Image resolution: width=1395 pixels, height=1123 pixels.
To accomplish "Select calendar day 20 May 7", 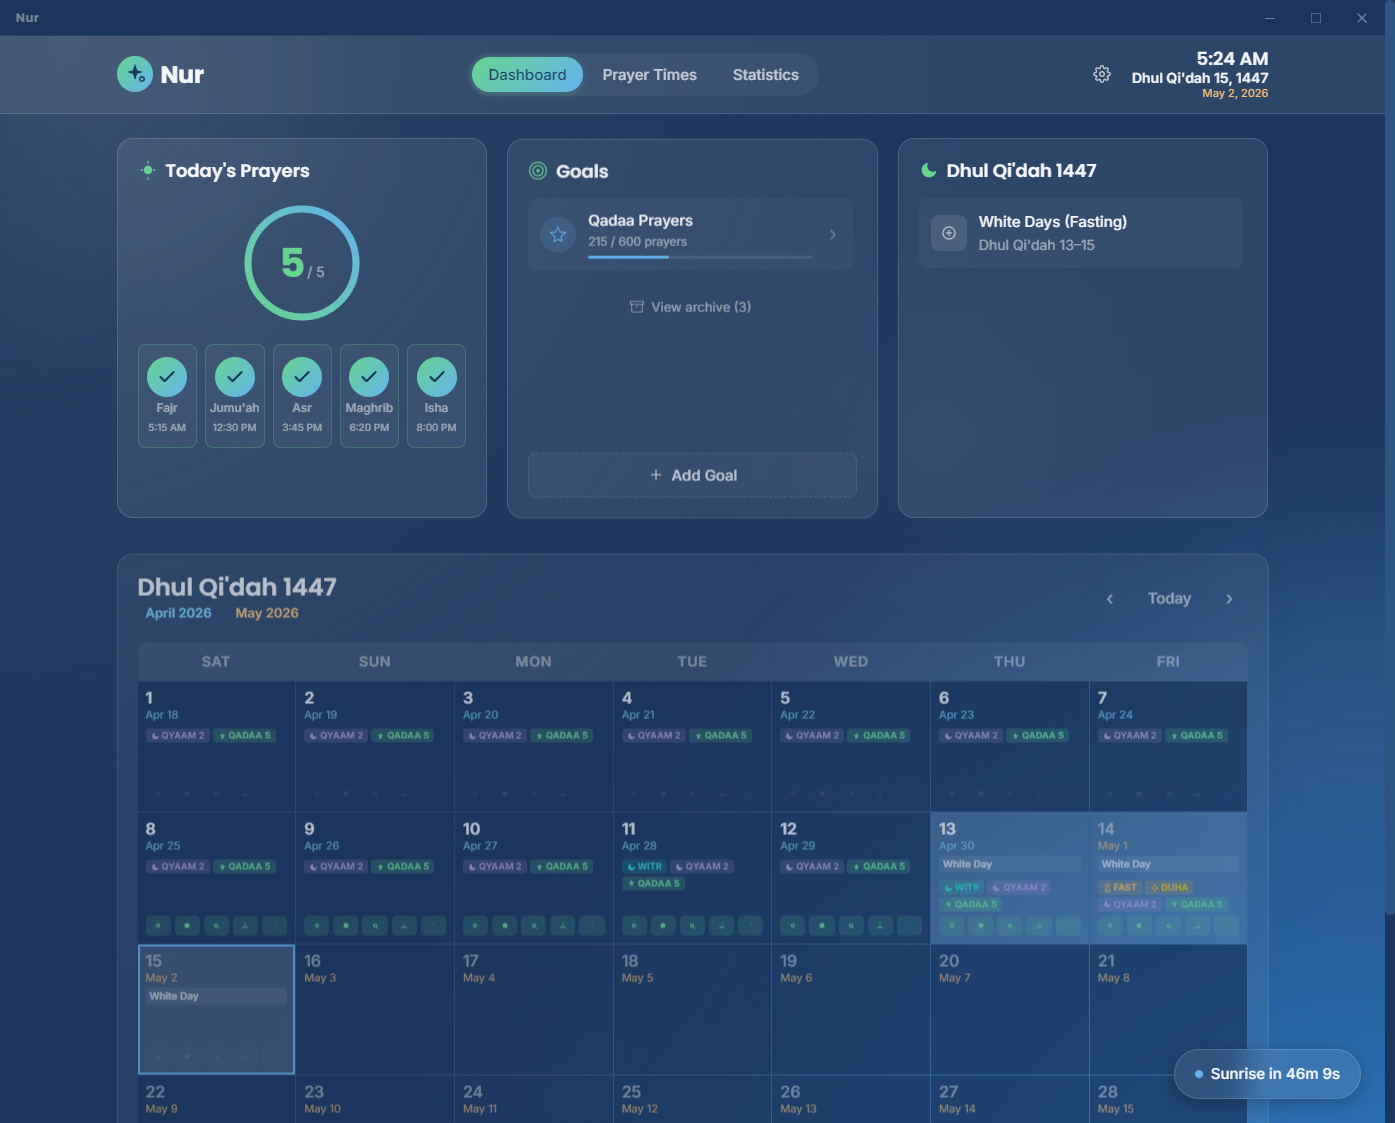I will pos(1009,1009).
